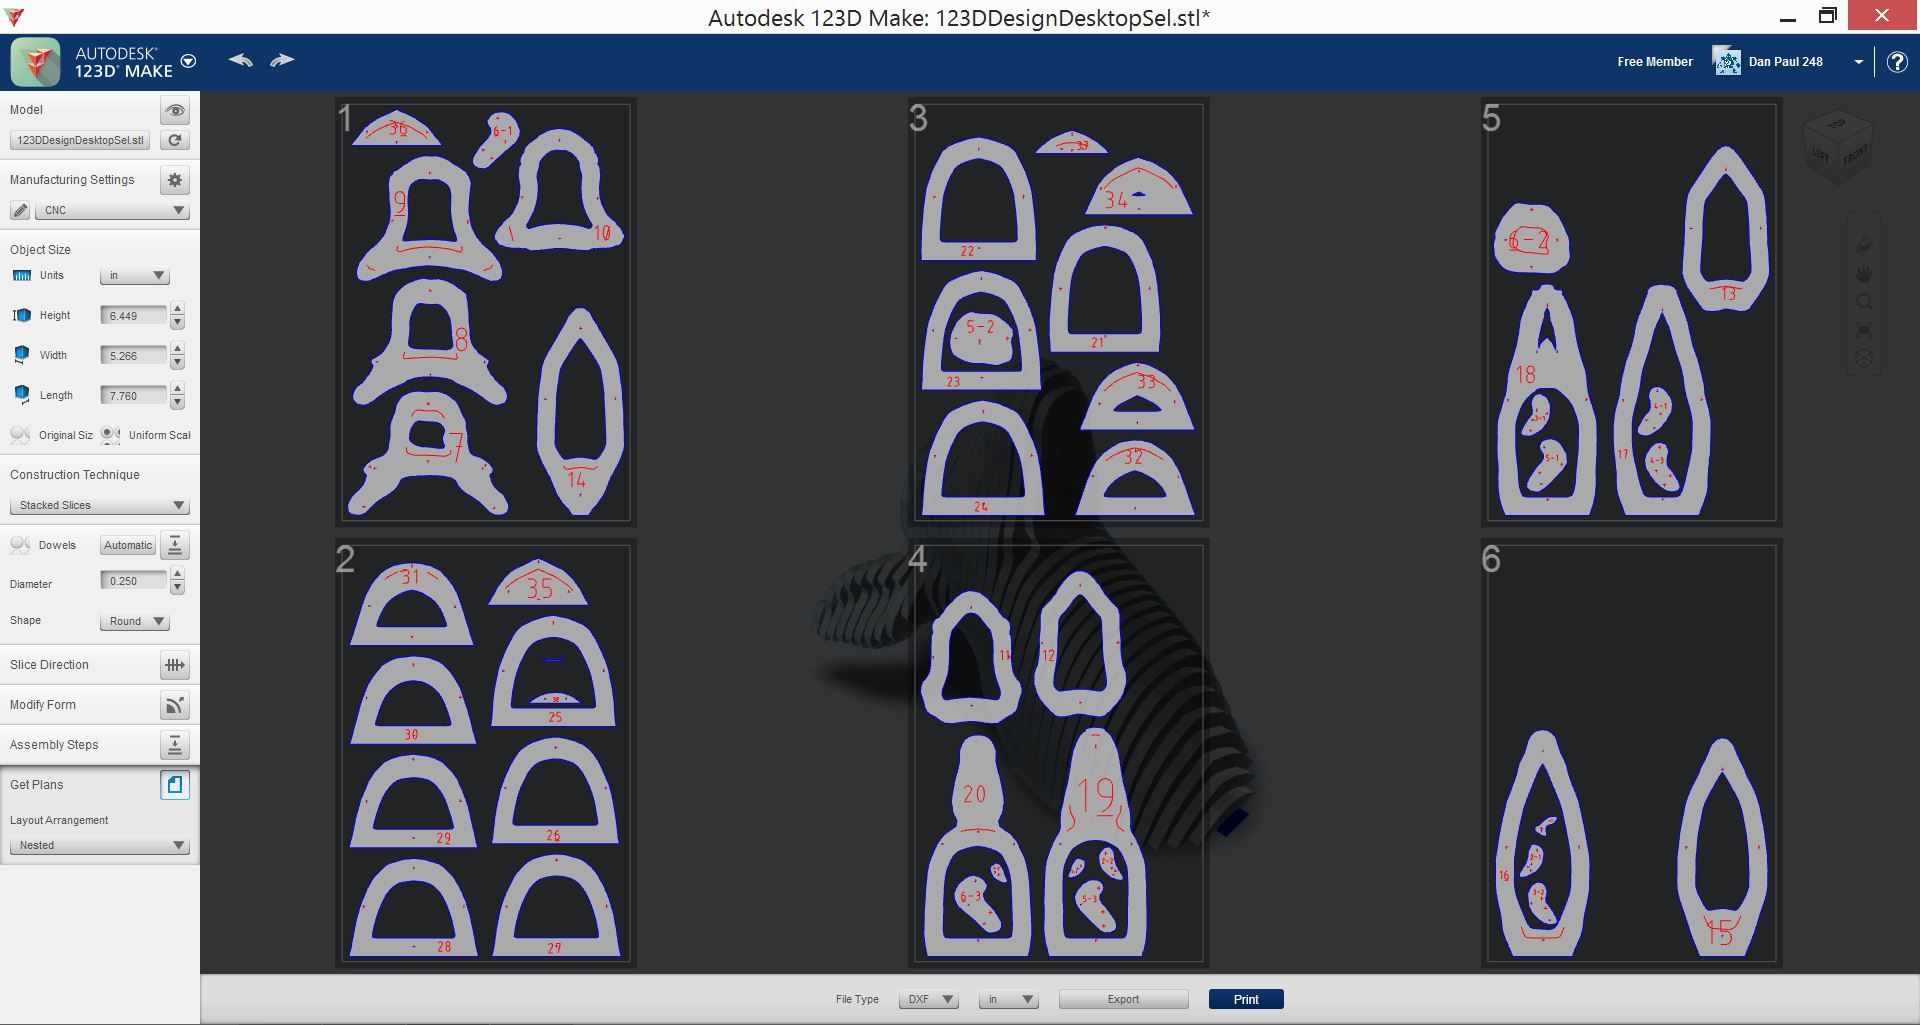Viewport: 1920px width, 1025px height.
Task: Open the CNC manufacturing preset dropdown
Action: coord(112,210)
